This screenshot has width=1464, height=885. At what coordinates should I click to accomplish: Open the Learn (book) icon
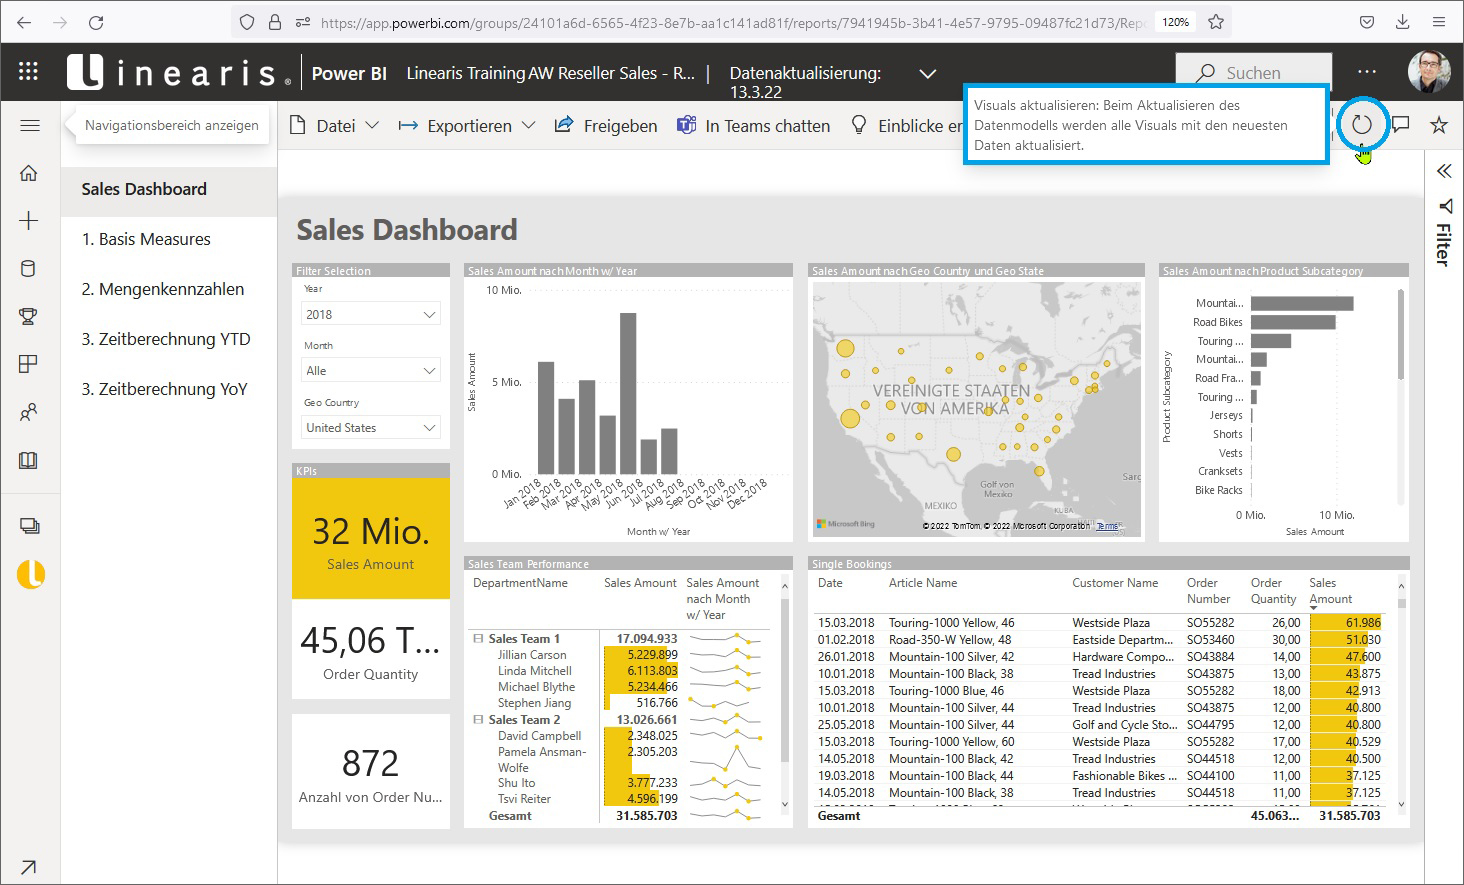coord(29,460)
